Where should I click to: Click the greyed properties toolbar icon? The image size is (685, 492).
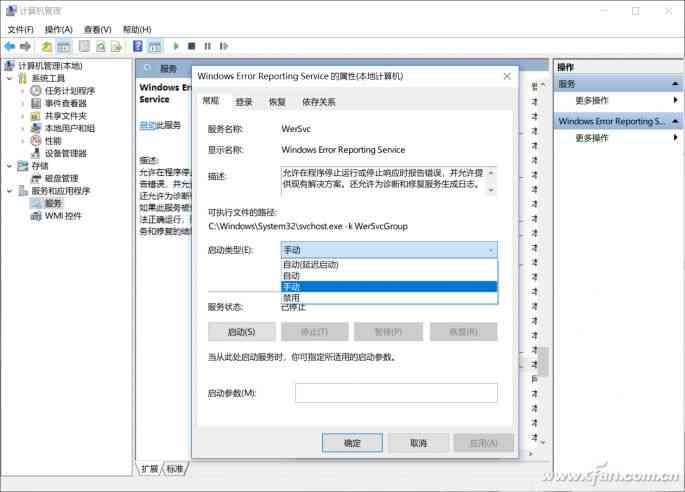tap(84, 46)
